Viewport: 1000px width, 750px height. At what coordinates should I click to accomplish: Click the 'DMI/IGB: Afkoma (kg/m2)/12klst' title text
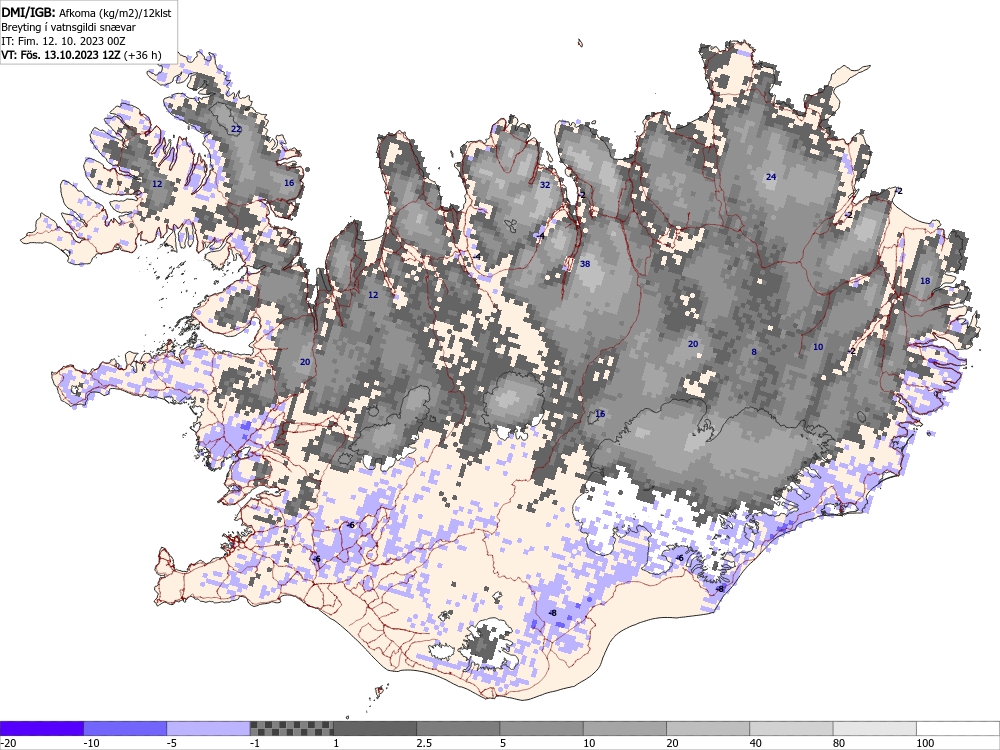[x=86, y=13]
